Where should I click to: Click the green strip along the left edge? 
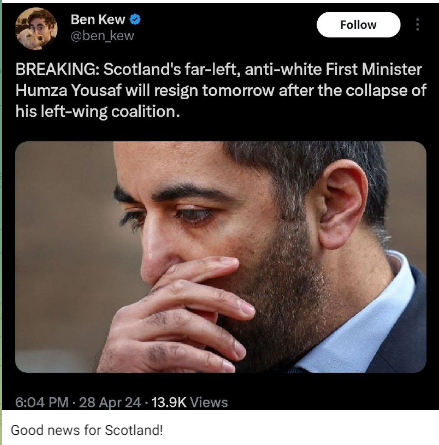point(1,222)
